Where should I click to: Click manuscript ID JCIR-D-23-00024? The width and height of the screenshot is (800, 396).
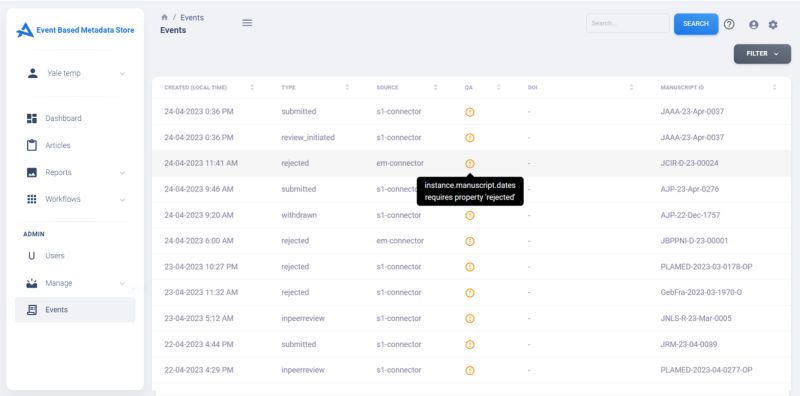click(689, 163)
